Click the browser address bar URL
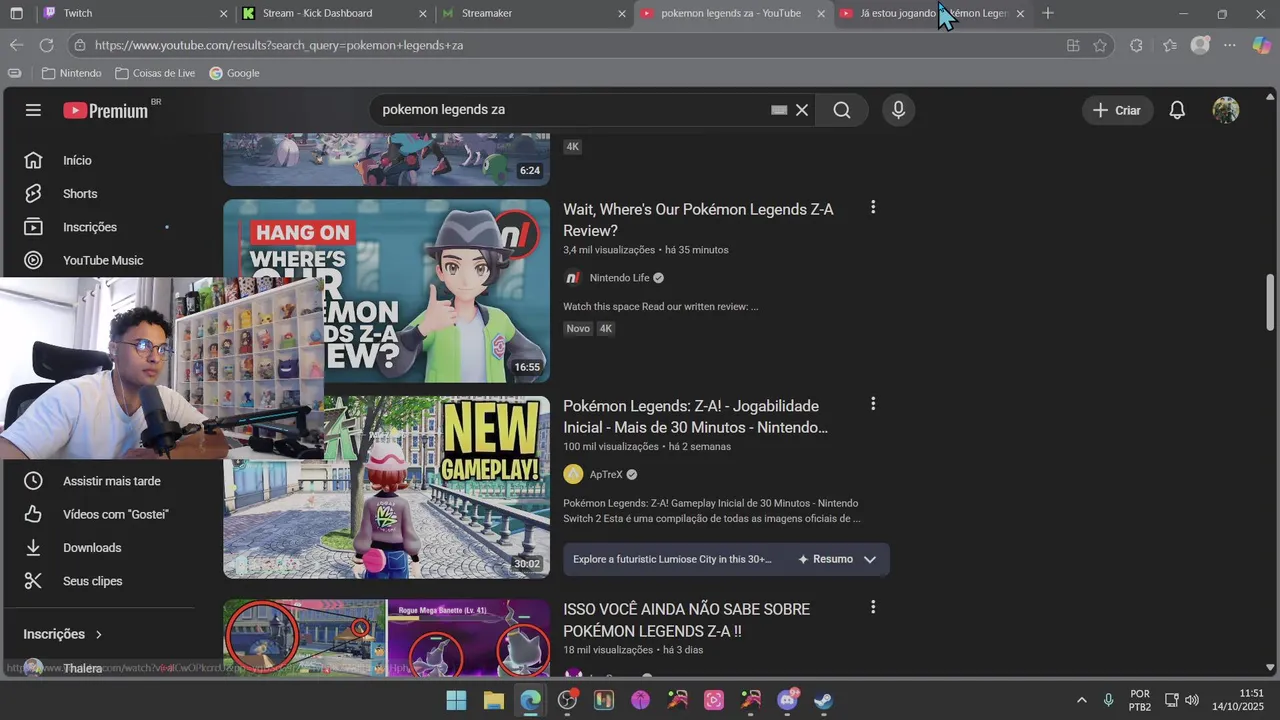Image resolution: width=1280 pixels, height=720 pixels. coord(279,45)
